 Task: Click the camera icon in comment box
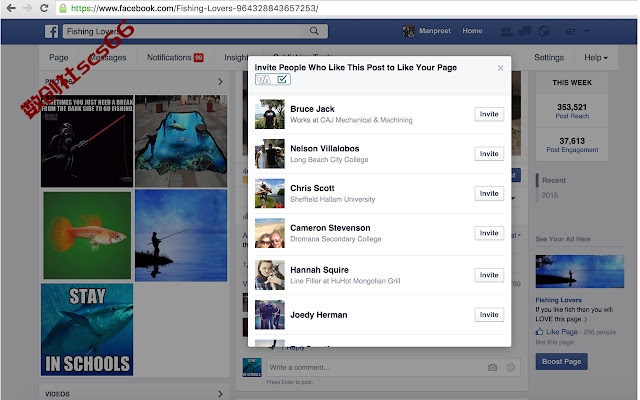(493, 367)
